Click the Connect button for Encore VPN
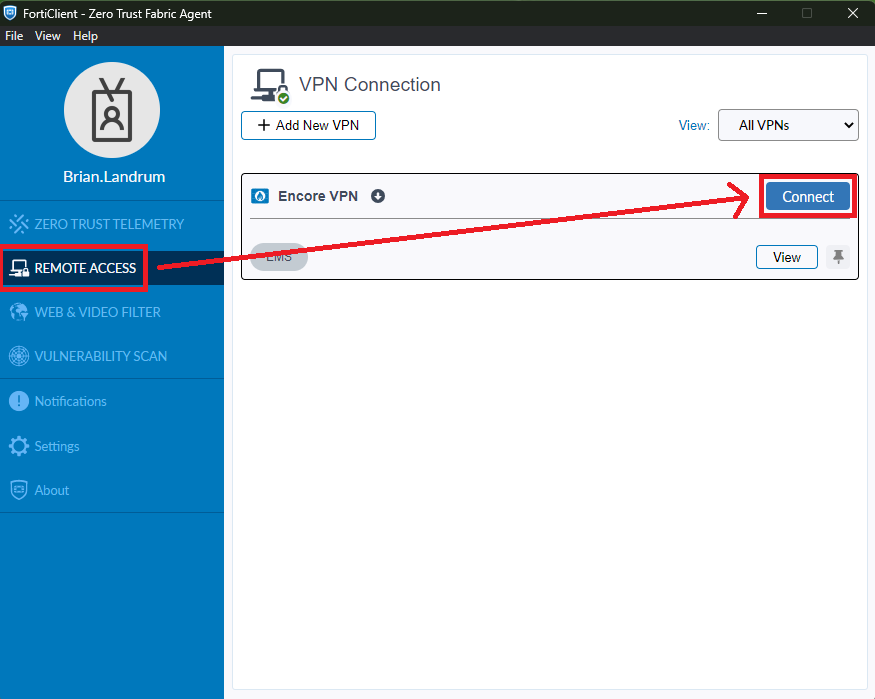This screenshot has height=699, width=875. pos(807,196)
